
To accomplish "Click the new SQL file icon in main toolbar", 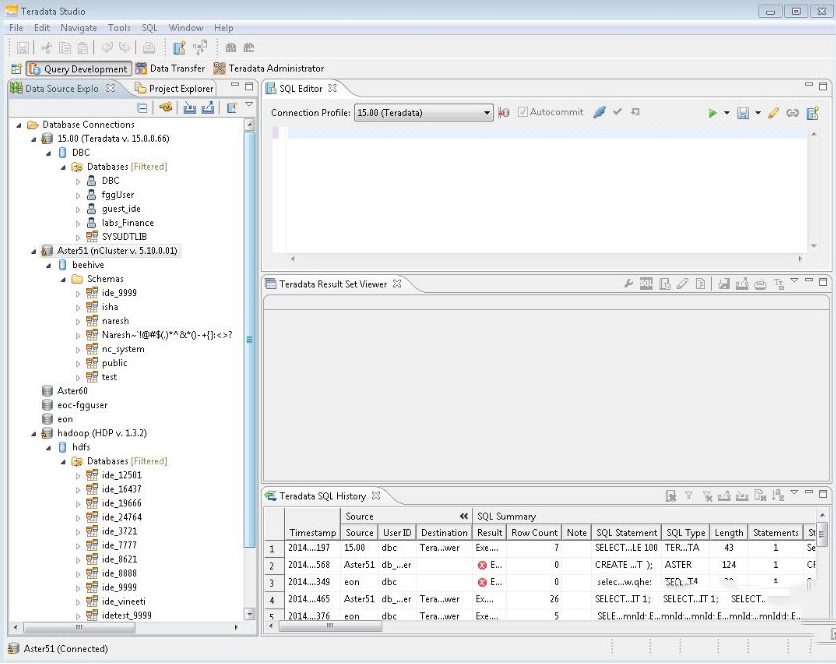I will coord(179,48).
